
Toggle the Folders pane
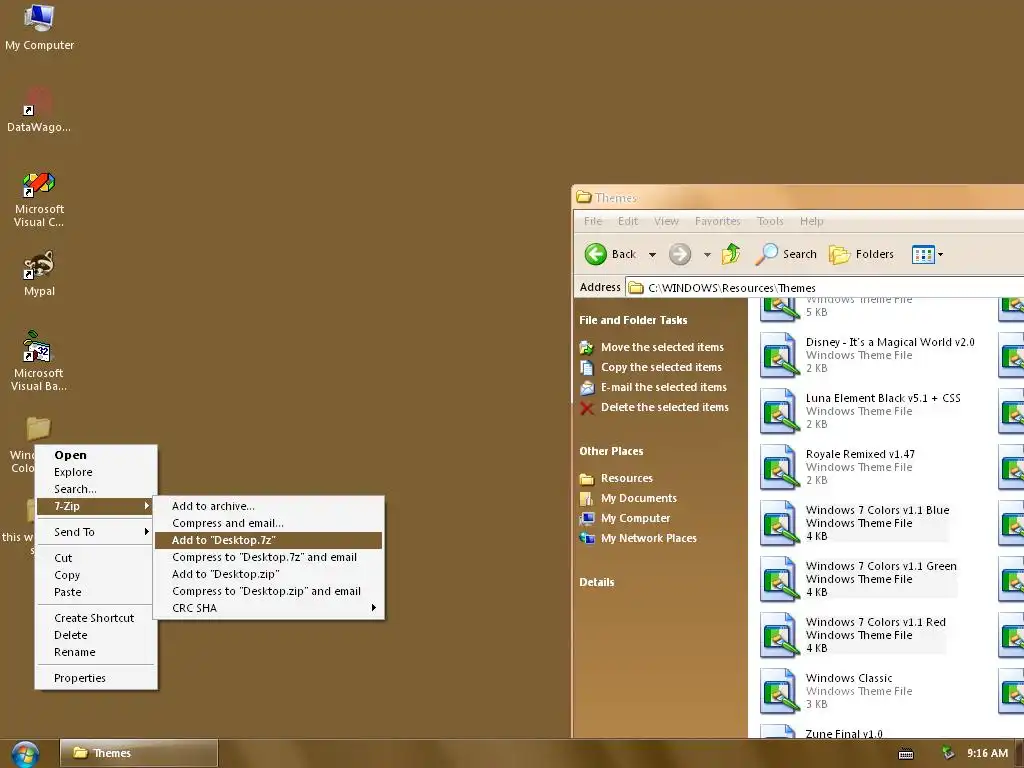[x=861, y=254]
